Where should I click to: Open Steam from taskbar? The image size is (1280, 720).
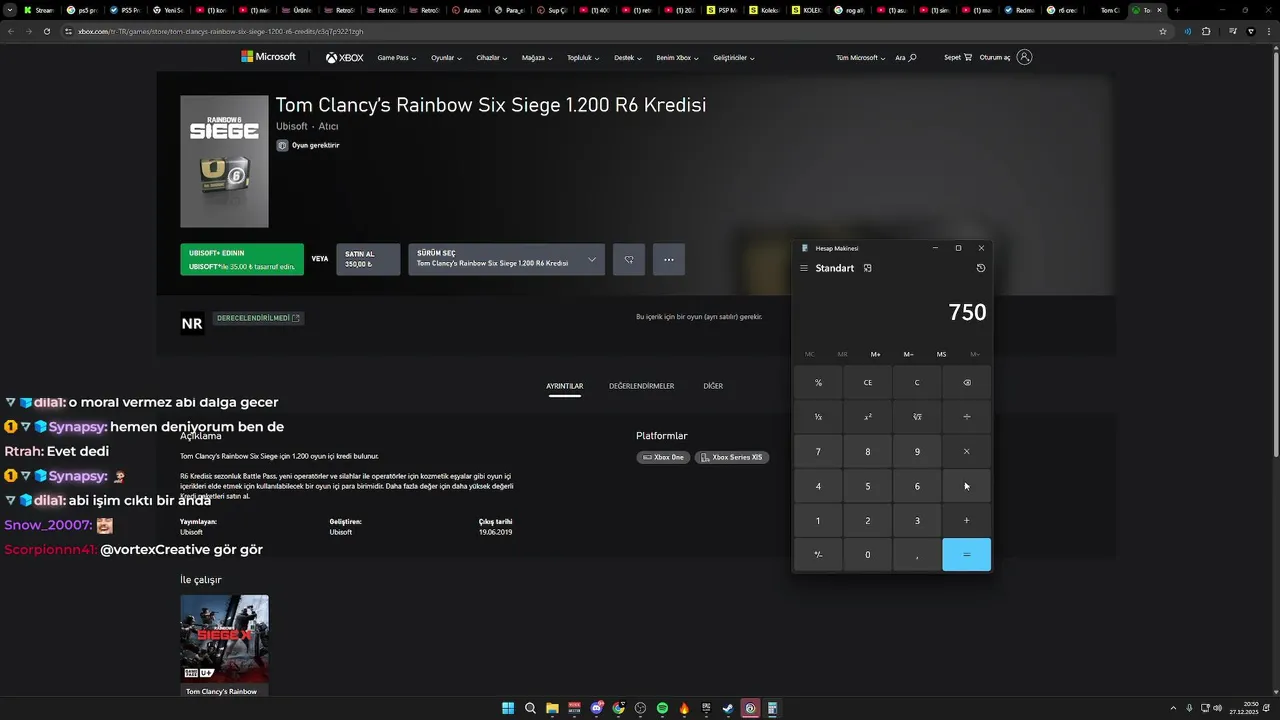tap(728, 708)
